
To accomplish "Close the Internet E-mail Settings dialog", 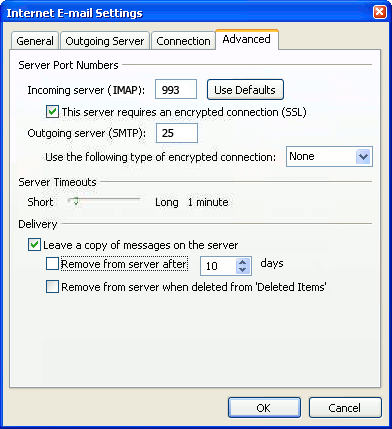I will (x=379, y=13).
